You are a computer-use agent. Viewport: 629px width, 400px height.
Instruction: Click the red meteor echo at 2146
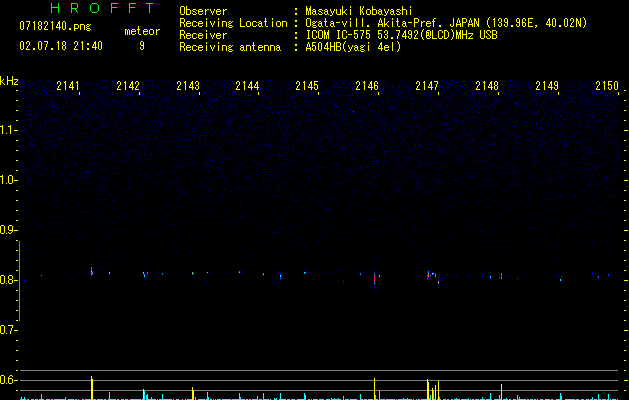pyautogui.click(x=374, y=278)
